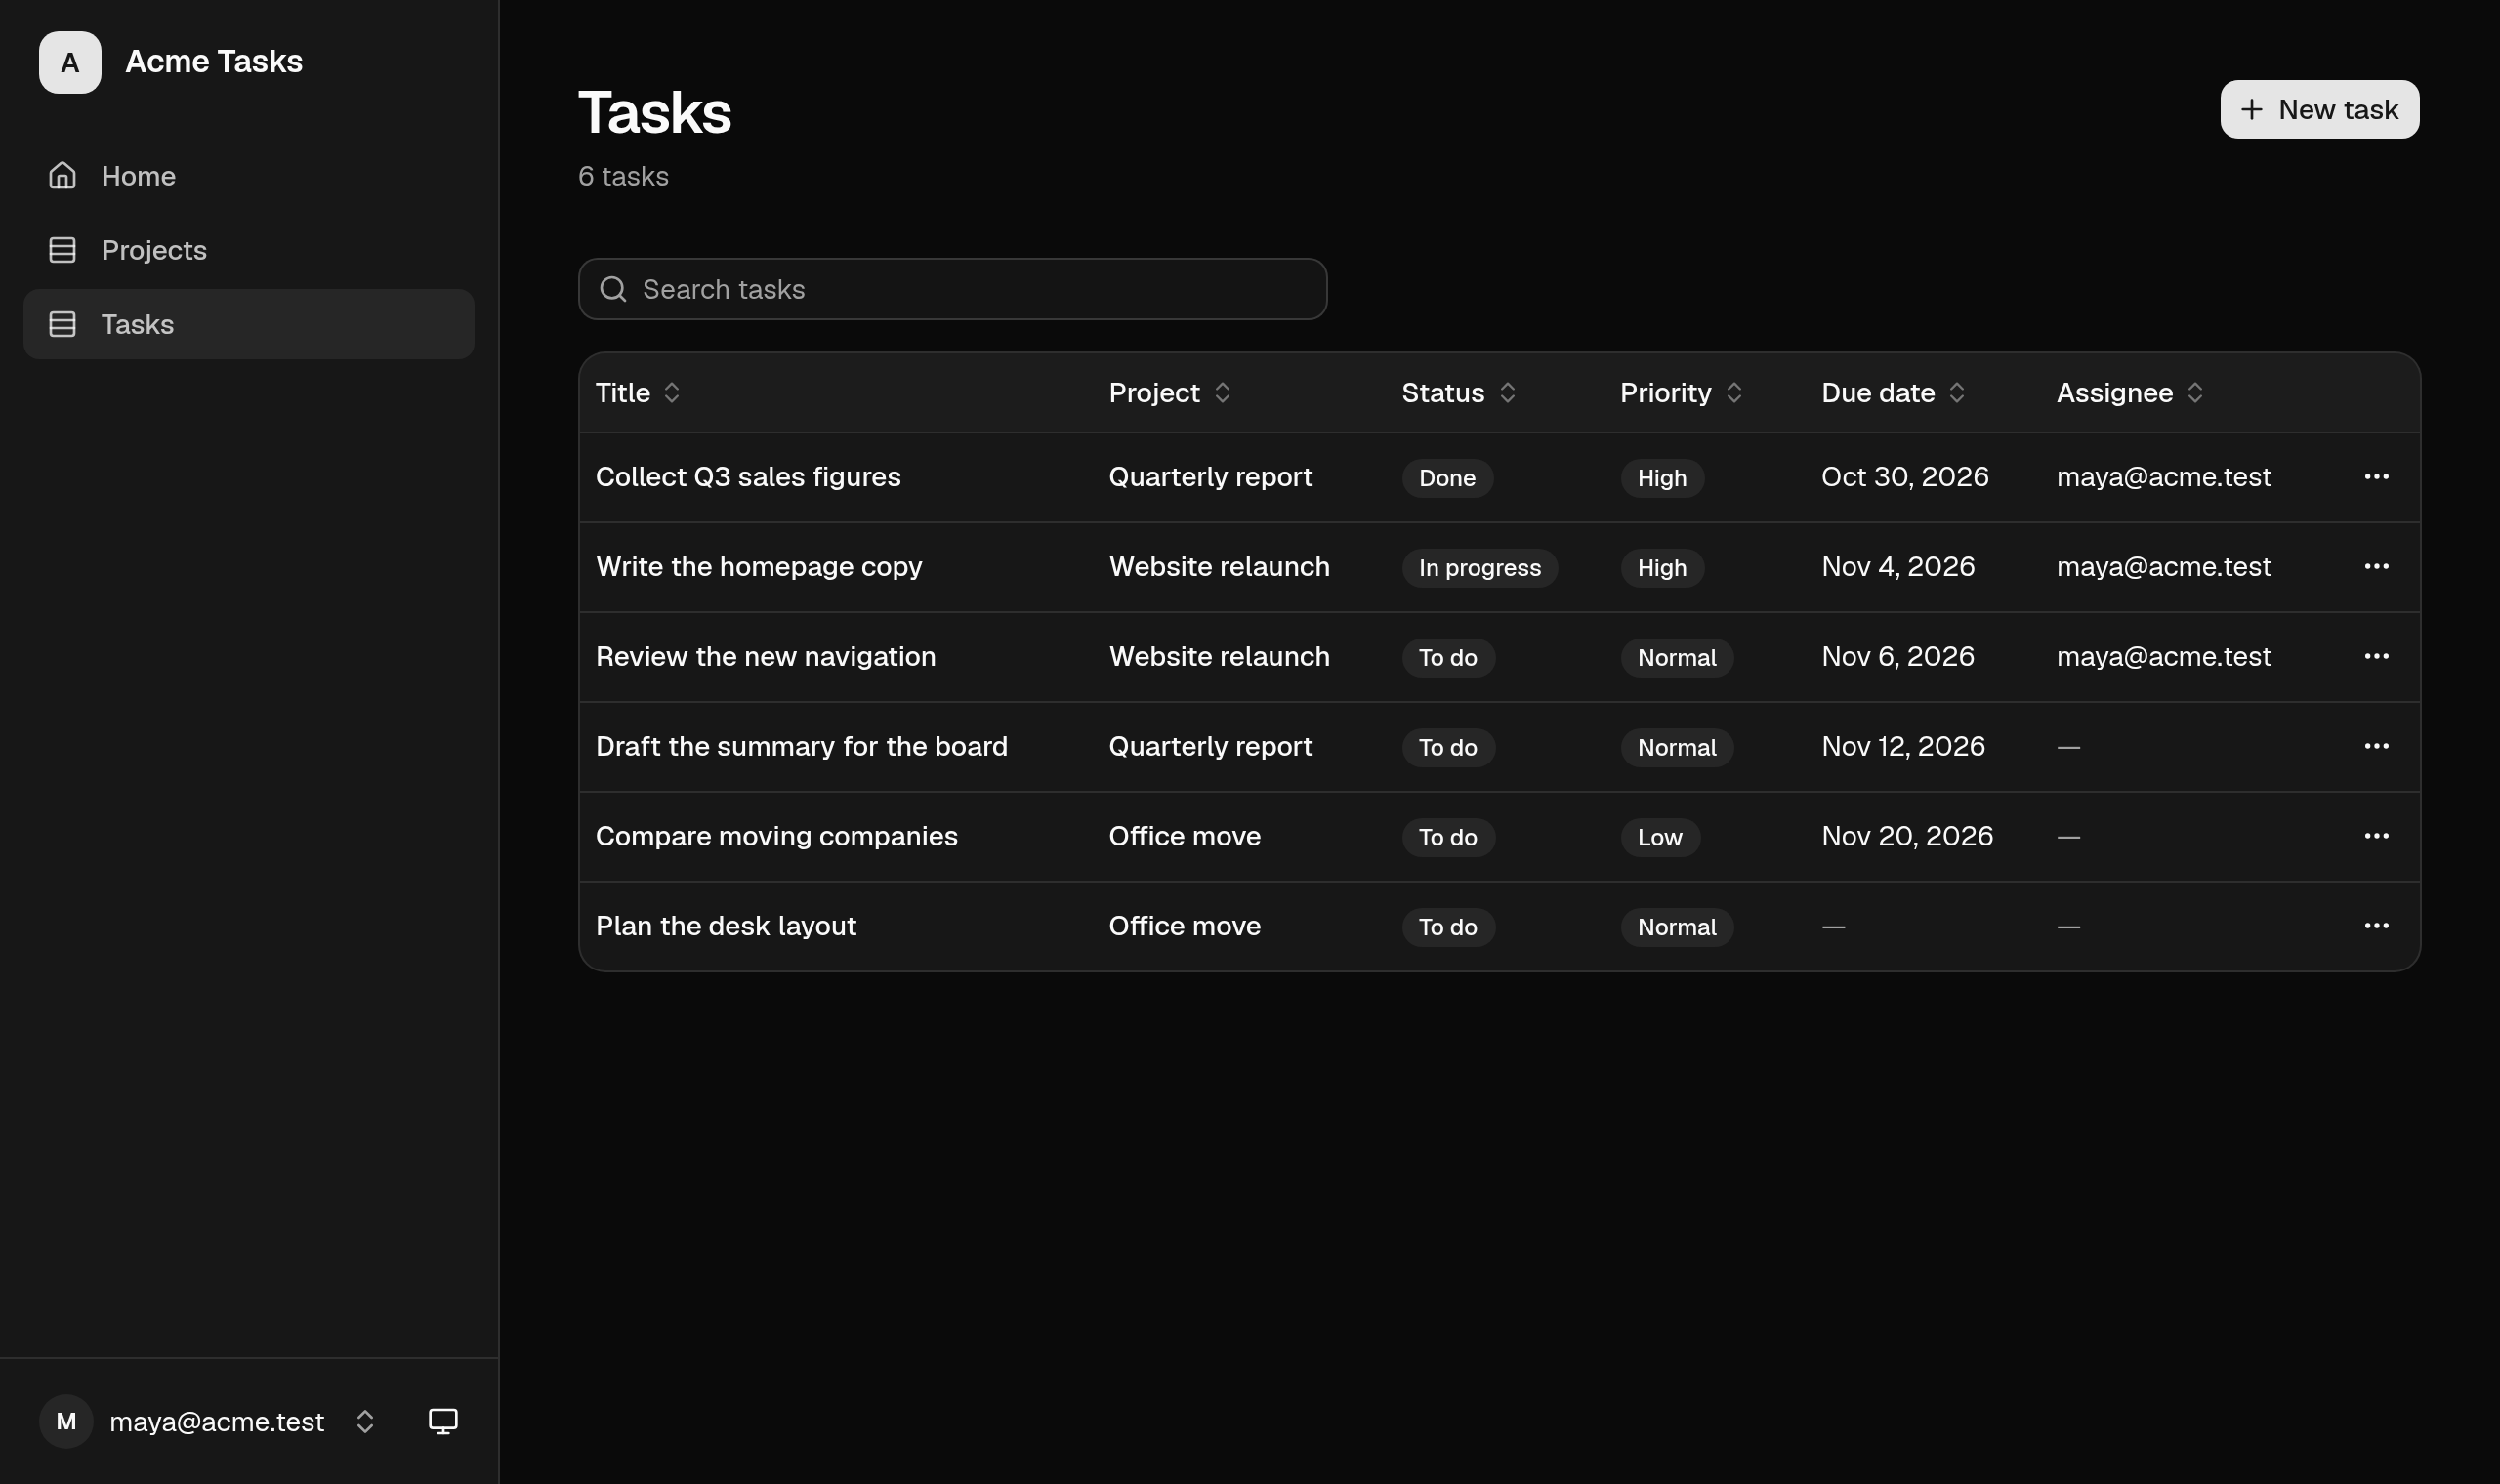2500x1484 pixels.
Task: Go to Home in the sidebar
Action: pos(249,176)
